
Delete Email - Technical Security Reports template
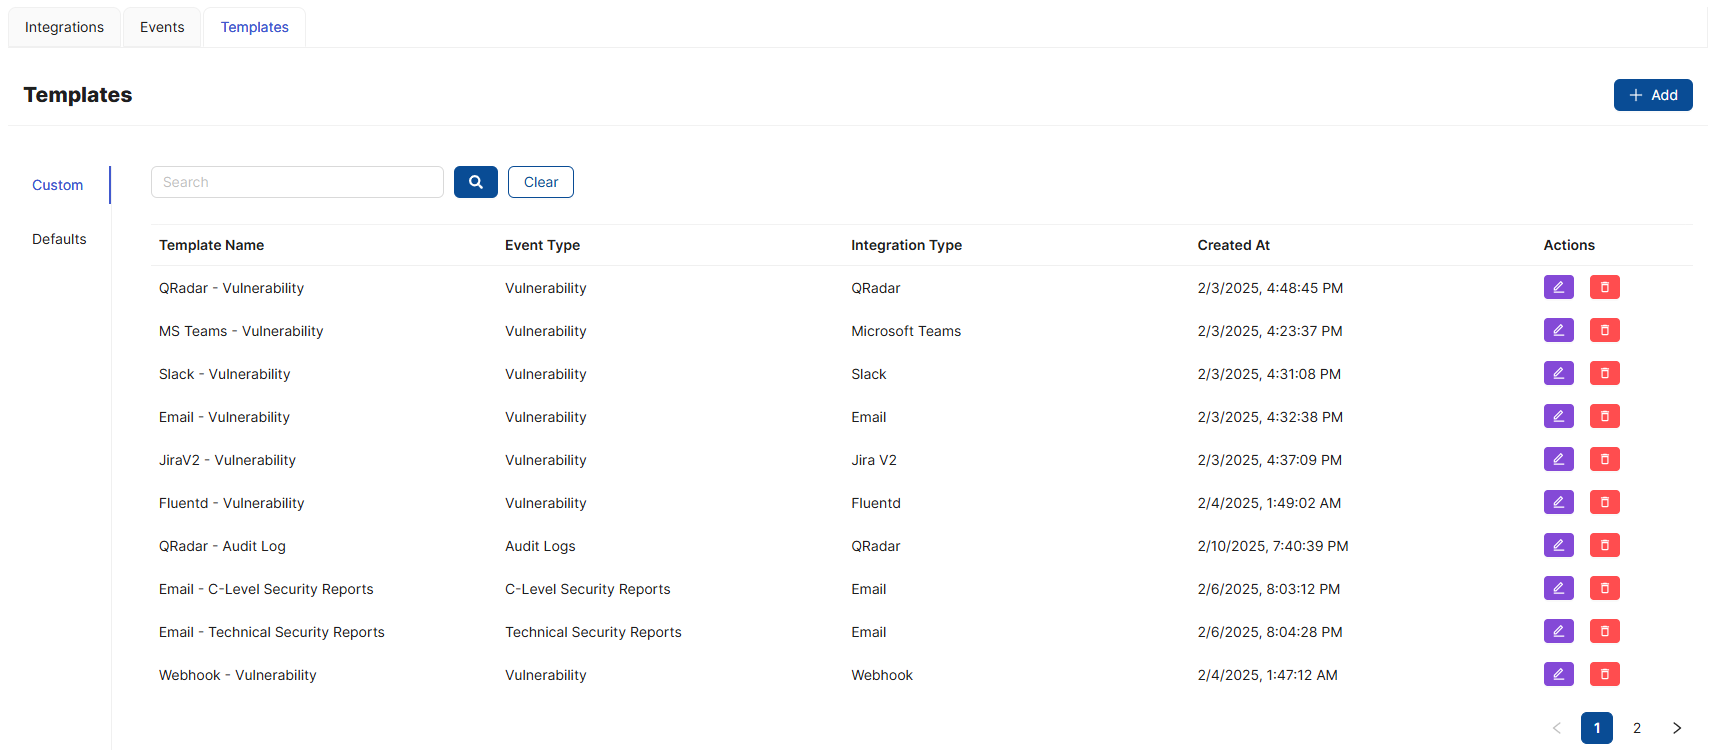[x=1604, y=632]
